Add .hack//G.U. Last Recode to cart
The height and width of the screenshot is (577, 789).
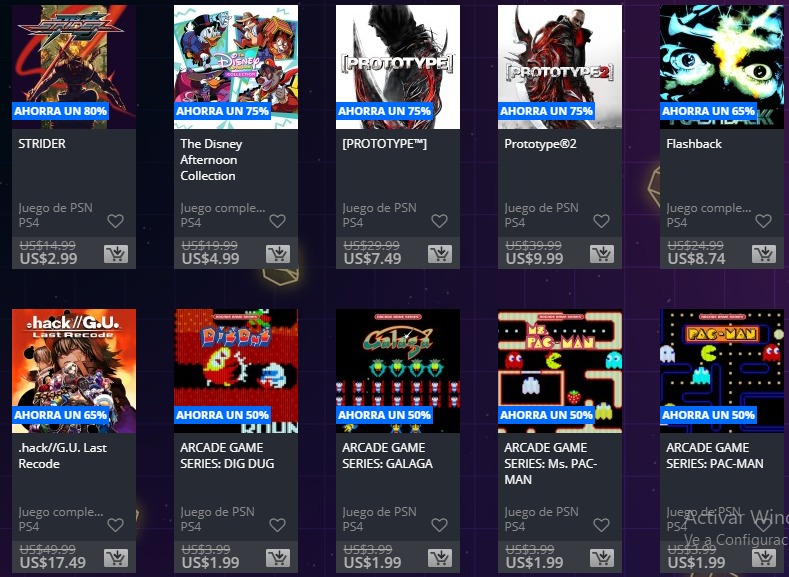point(116,558)
